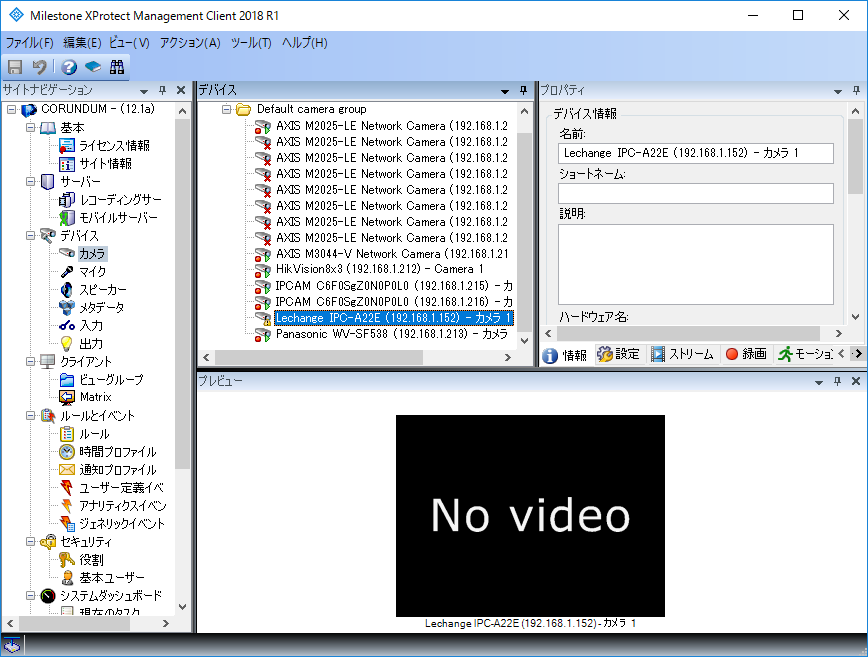Open 時間プロファイル node

117,452
